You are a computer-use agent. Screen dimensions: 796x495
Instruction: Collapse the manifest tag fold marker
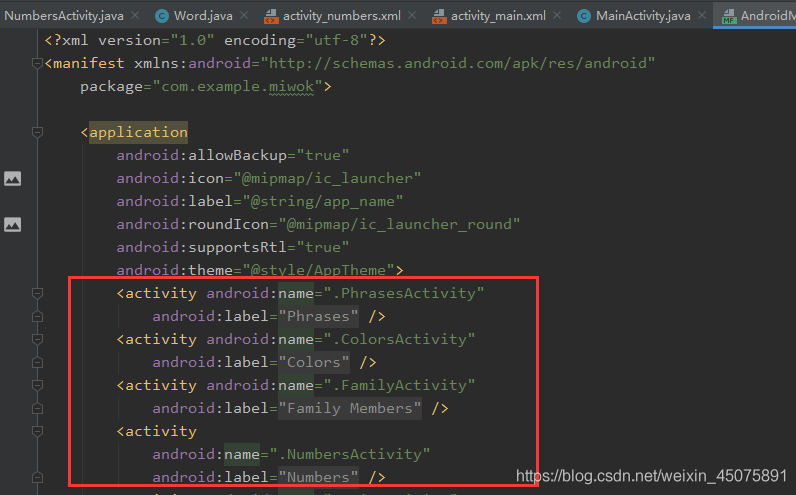point(37,63)
